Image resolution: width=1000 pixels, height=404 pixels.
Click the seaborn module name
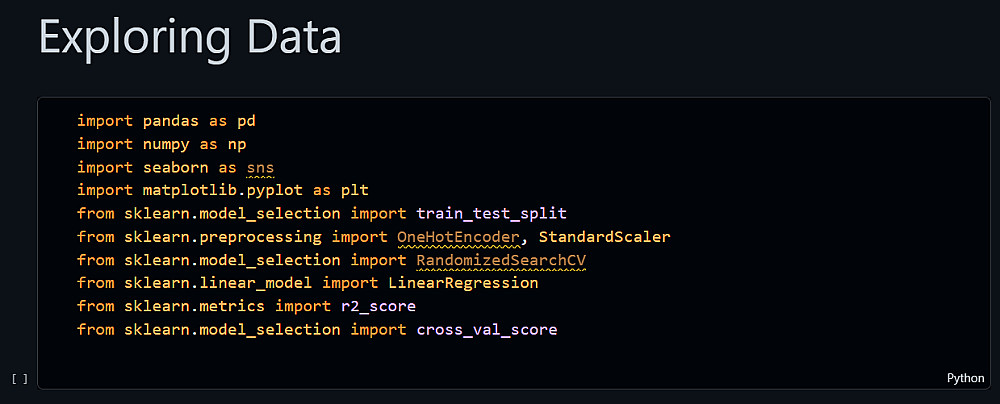176,167
